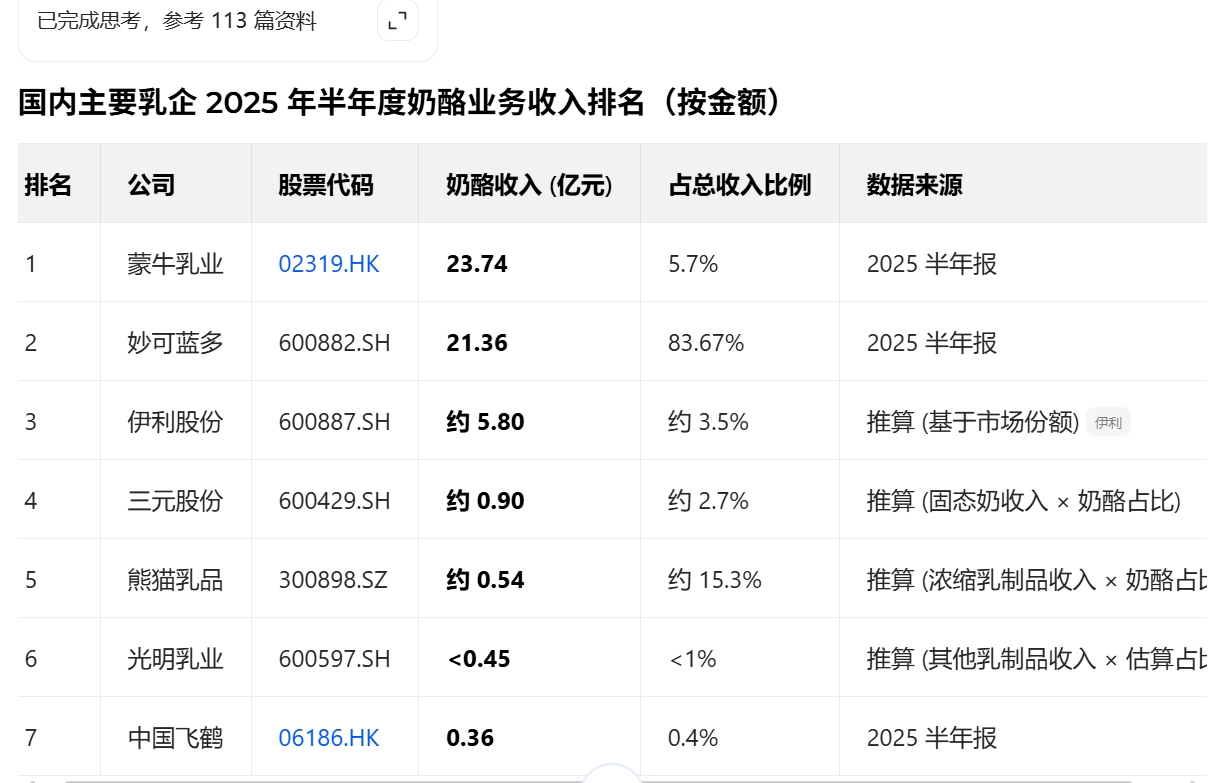The width and height of the screenshot is (1221, 783).
Task: Select the 蒙牛乳业 company cell
Action: click(176, 264)
